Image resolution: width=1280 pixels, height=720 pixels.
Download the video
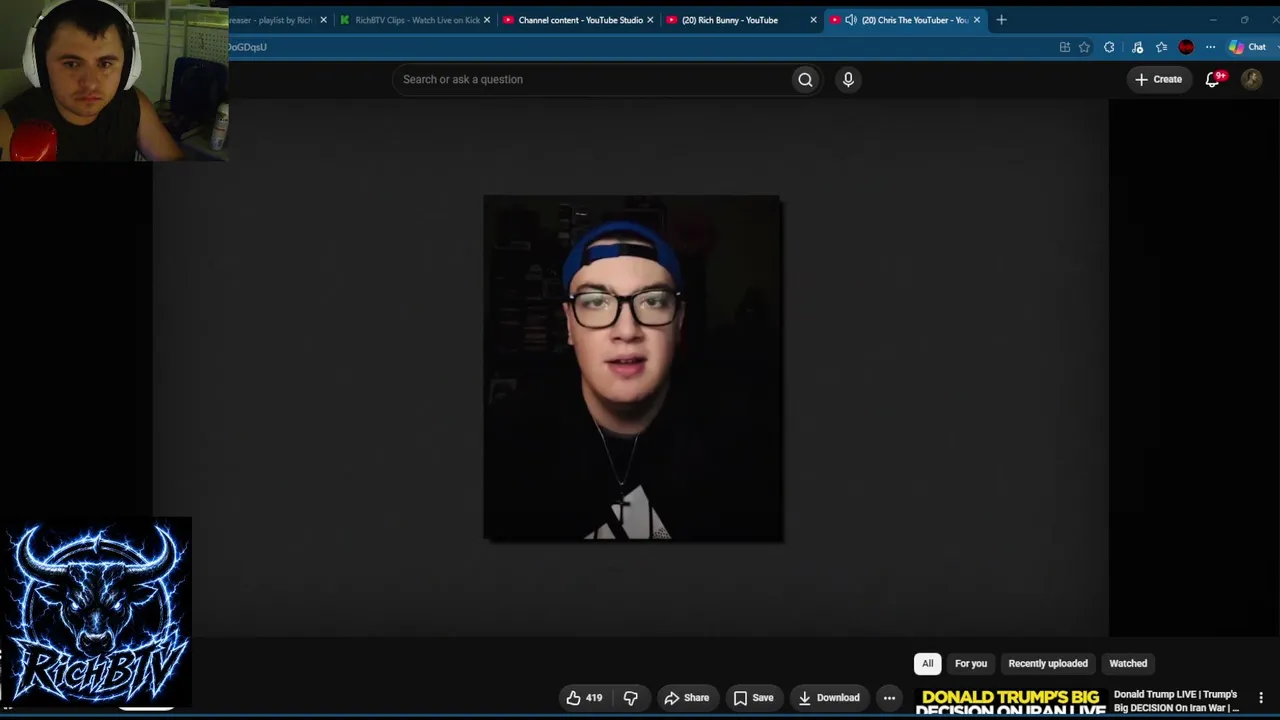[829, 698]
